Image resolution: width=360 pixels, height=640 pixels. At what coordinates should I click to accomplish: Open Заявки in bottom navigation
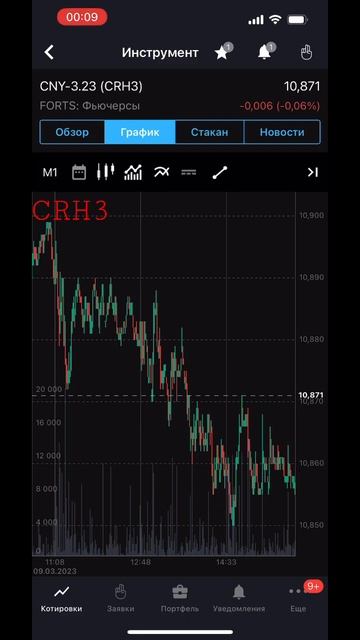pyautogui.click(x=120, y=599)
